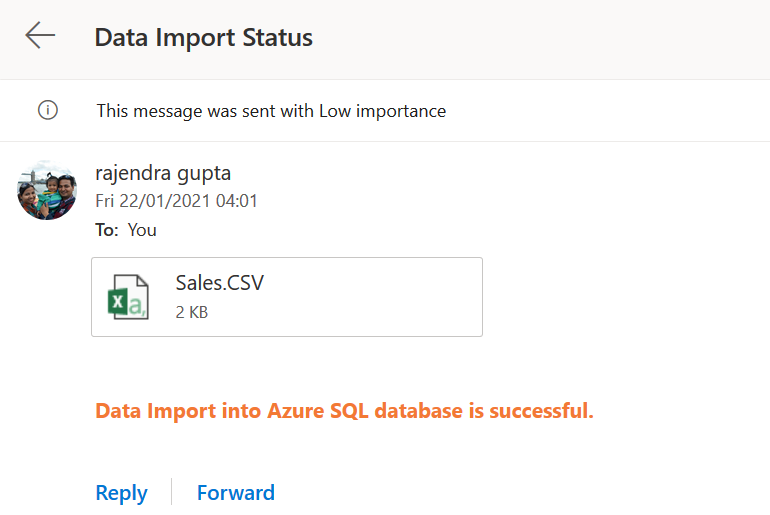Click the "To:" label

click(107, 230)
